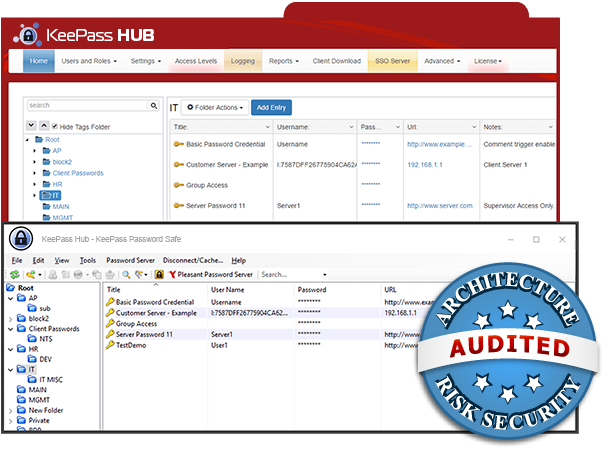Click into the KeePass Search box
Screen dimensions: 603x457
tap(291, 275)
